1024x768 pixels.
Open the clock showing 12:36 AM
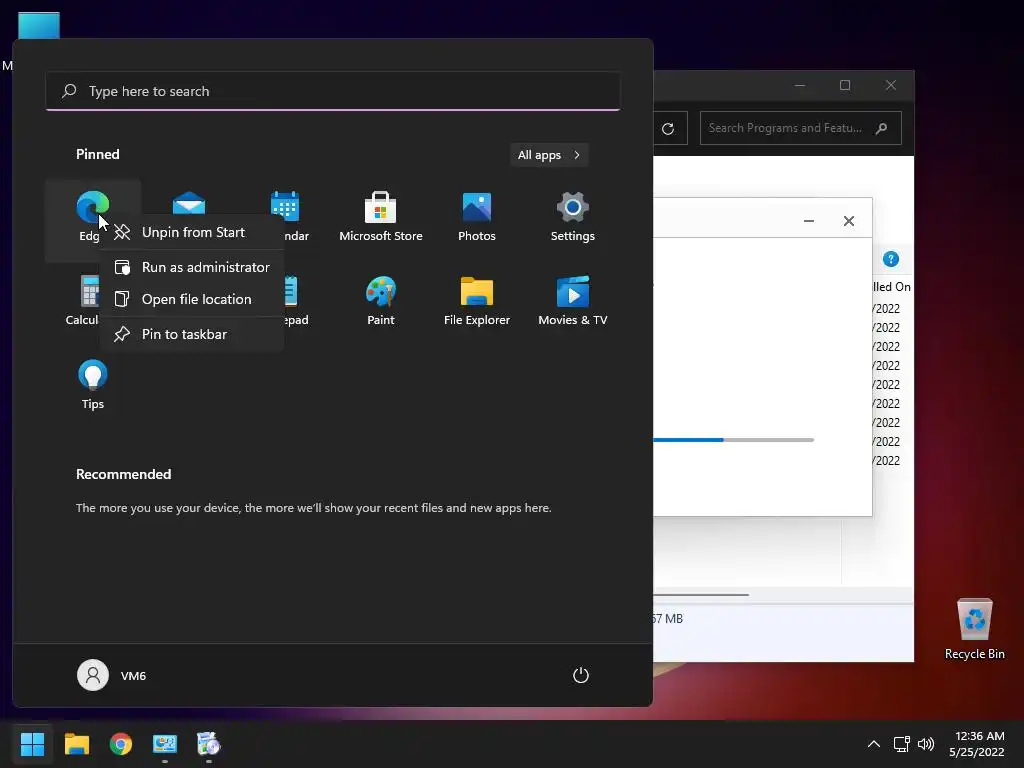click(977, 744)
